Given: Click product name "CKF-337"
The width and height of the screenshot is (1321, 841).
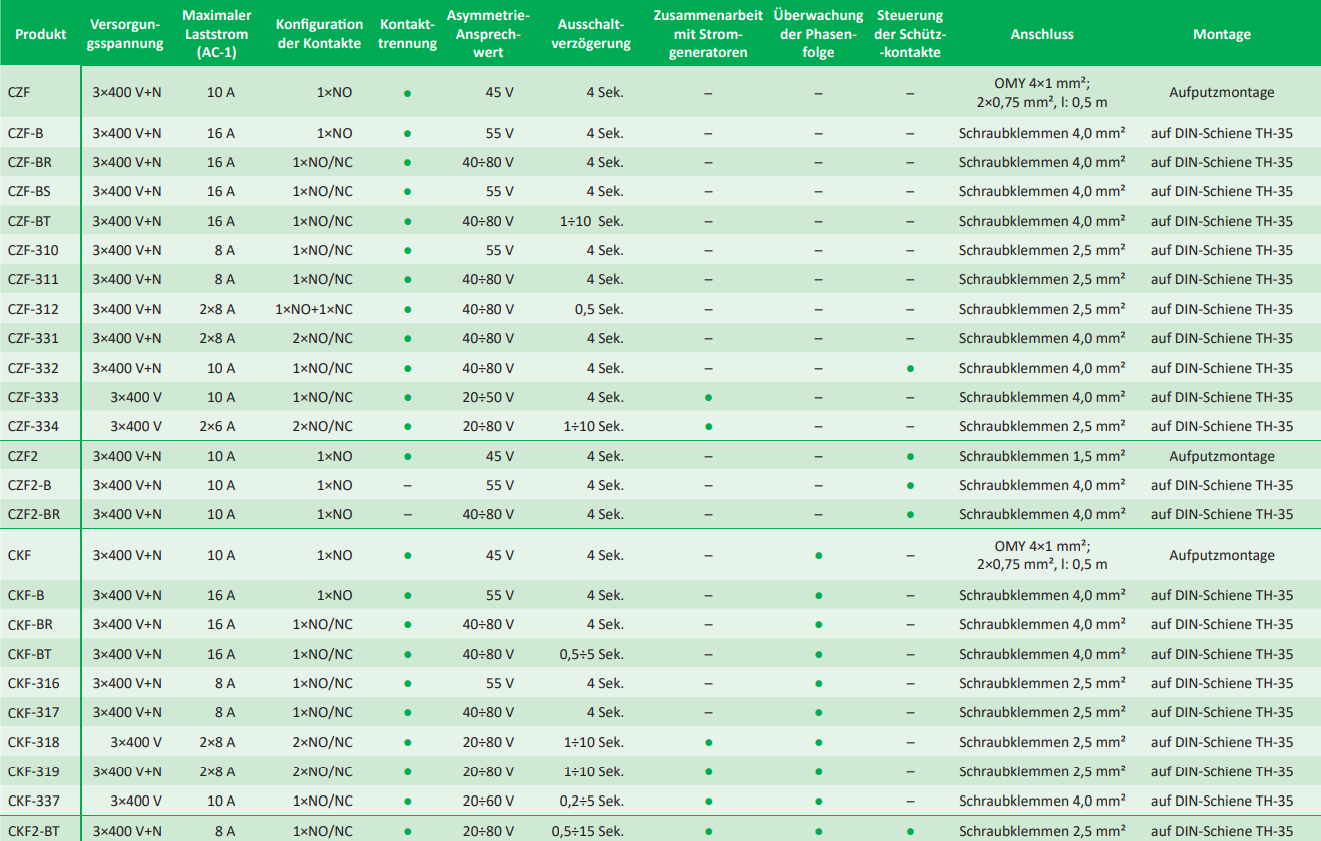Looking at the screenshot, I should (x=33, y=801).
